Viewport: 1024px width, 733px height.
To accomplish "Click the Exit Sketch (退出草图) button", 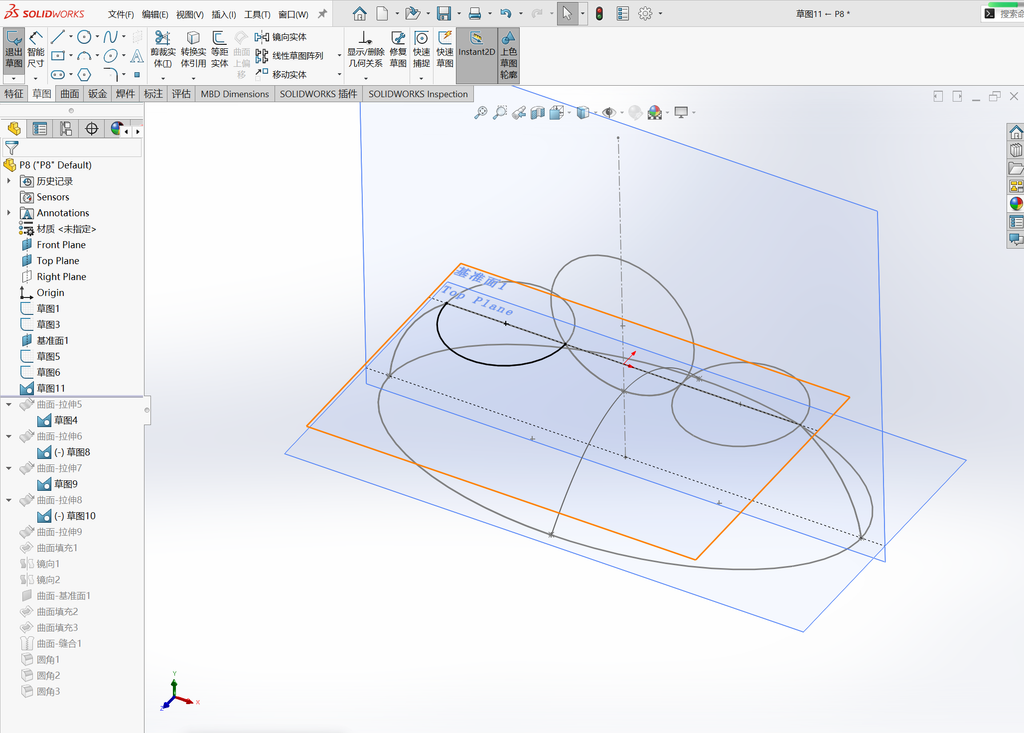I will 14,50.
